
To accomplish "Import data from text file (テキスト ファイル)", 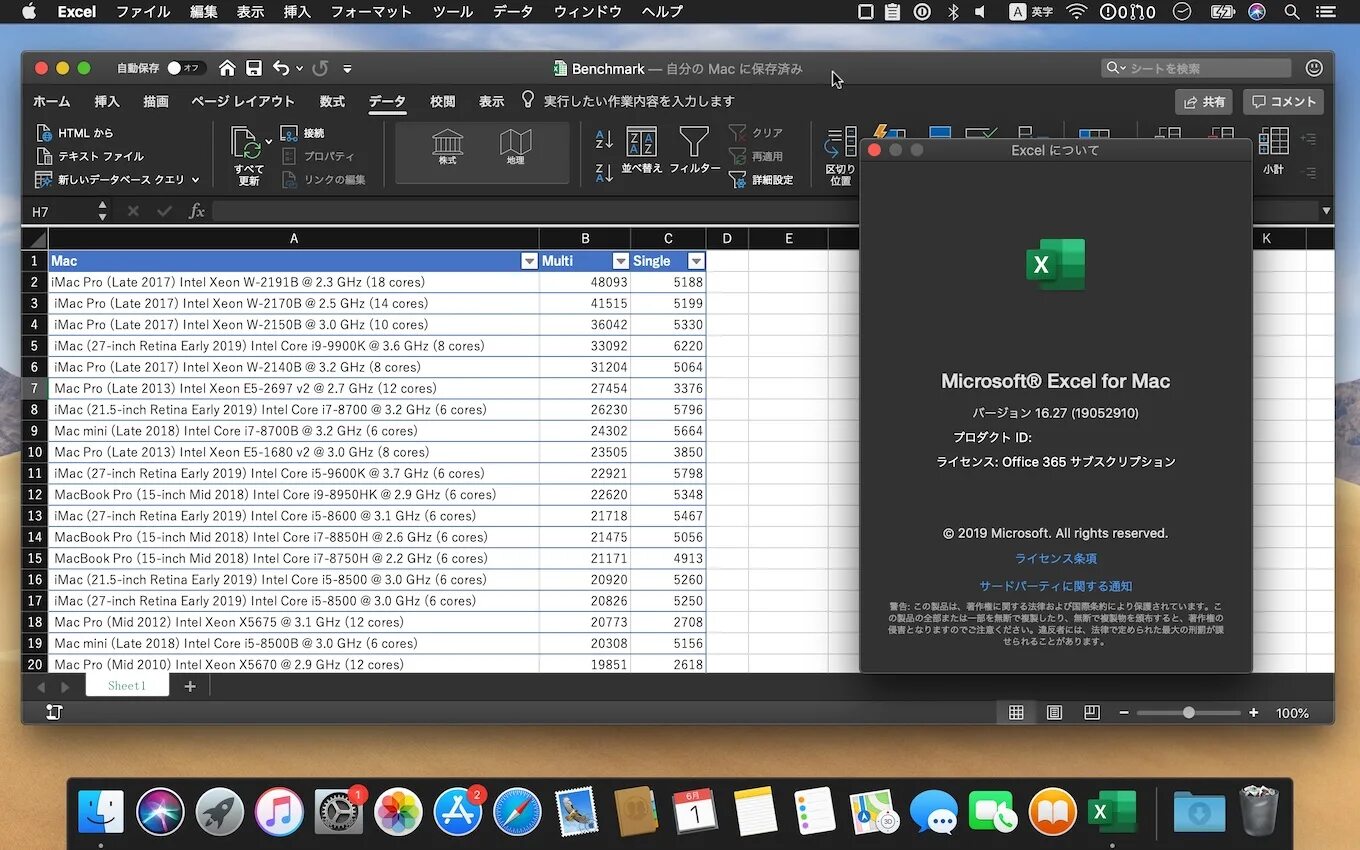I will (90, 156).
